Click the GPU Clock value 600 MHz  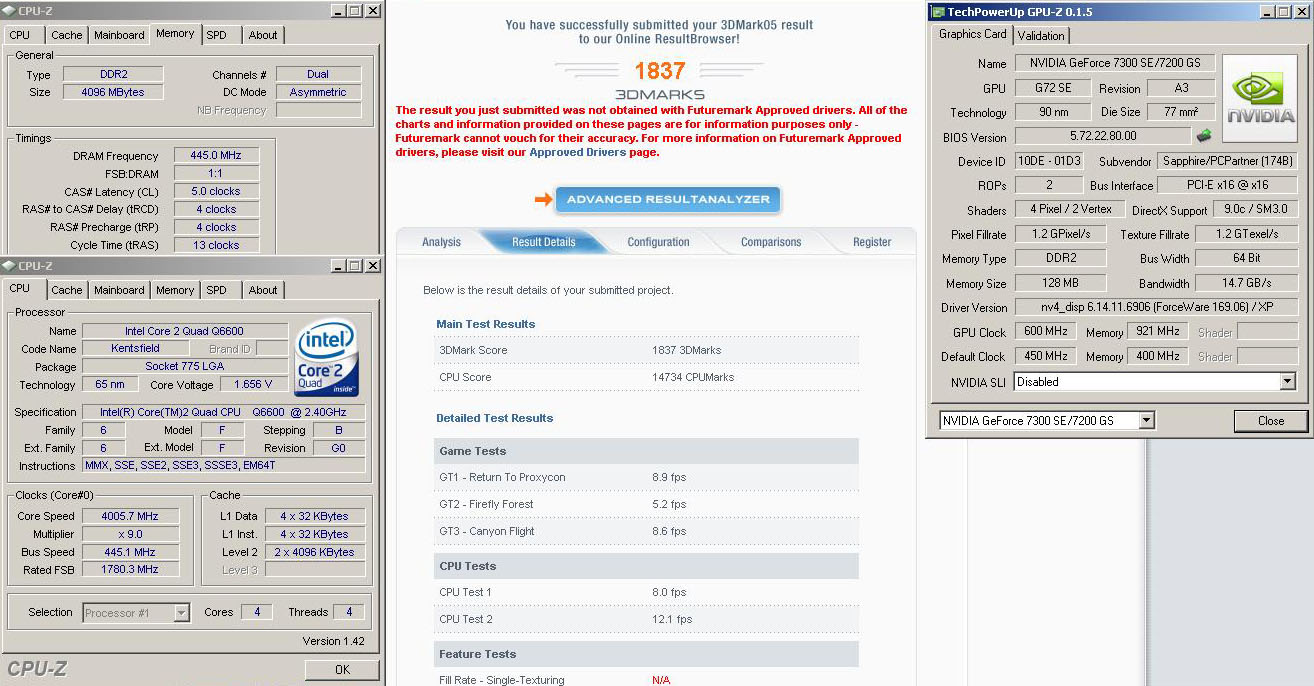(x=1046, y=332)
